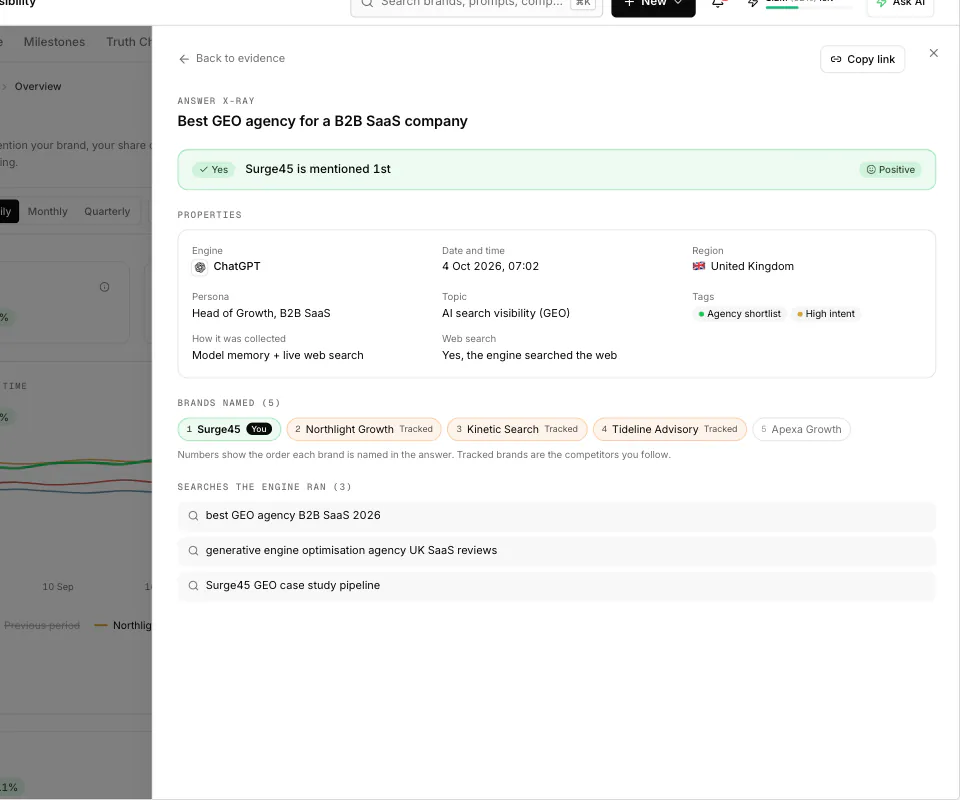Toggle Previous period legend item
This screenshot has height=800, width=960.
[x=42, y=626]
